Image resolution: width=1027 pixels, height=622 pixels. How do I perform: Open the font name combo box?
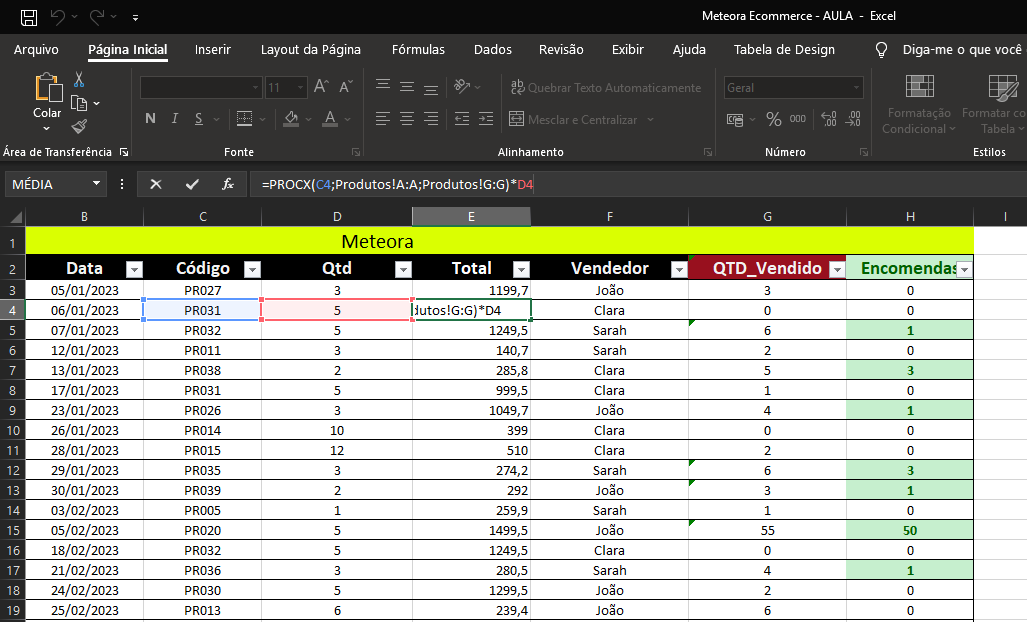click(x=201, y=87)
